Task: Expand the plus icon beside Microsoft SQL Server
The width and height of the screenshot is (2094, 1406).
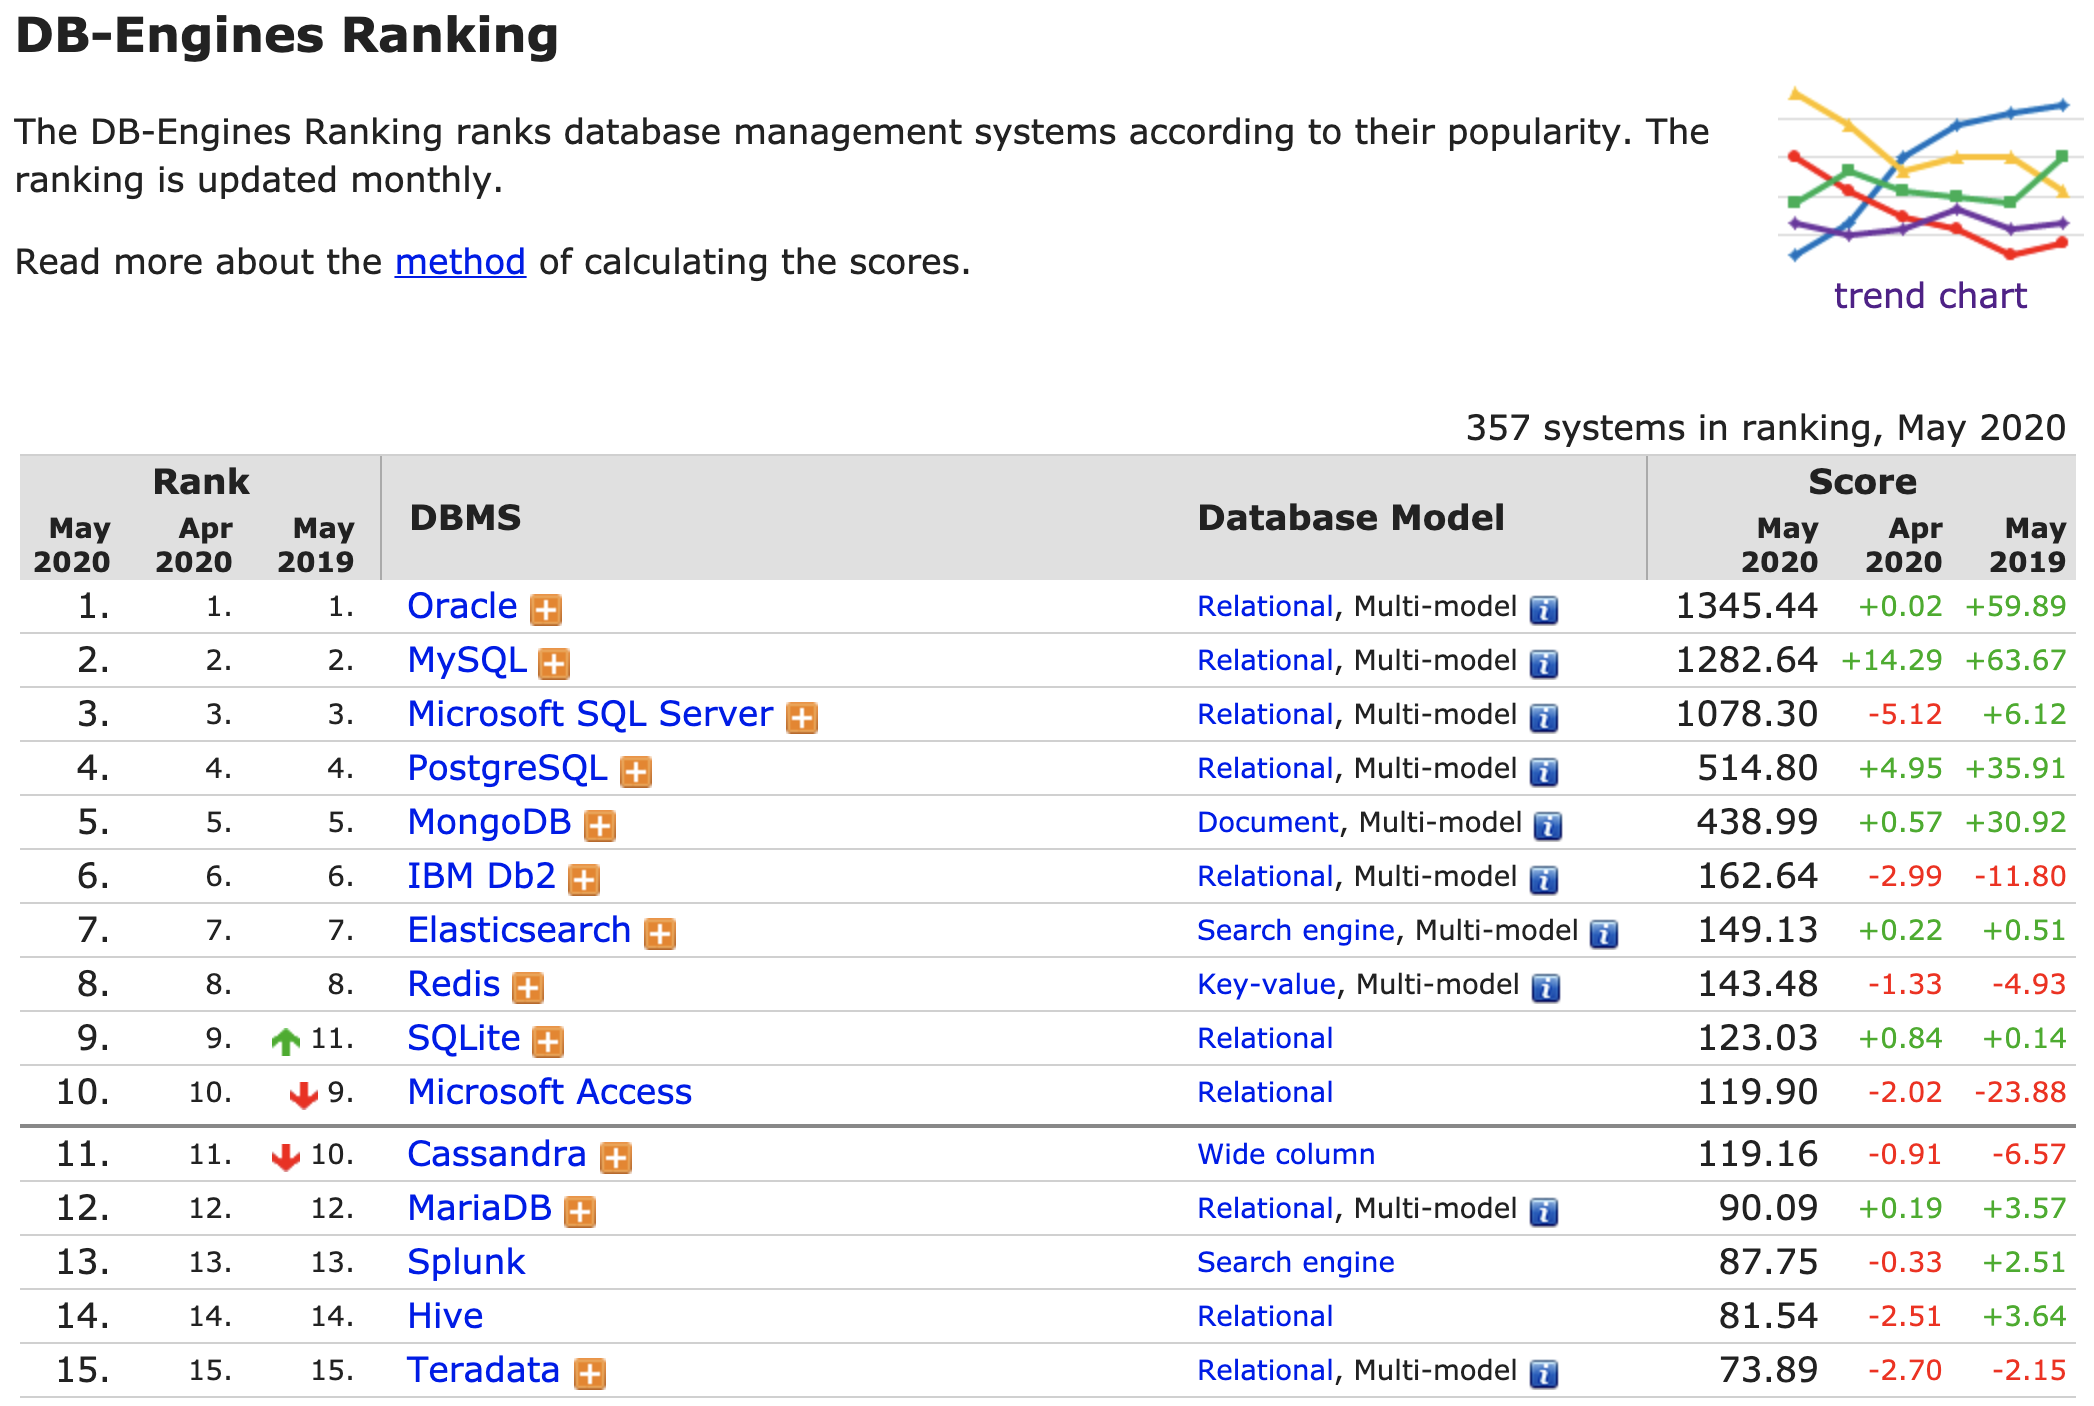Action: point(802,717)
